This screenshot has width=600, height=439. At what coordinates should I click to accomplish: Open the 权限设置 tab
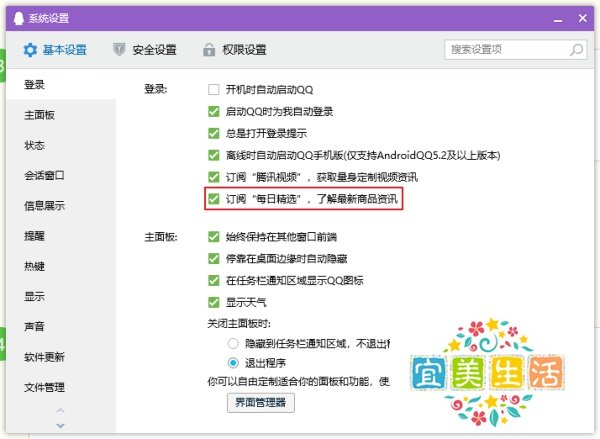235,50
